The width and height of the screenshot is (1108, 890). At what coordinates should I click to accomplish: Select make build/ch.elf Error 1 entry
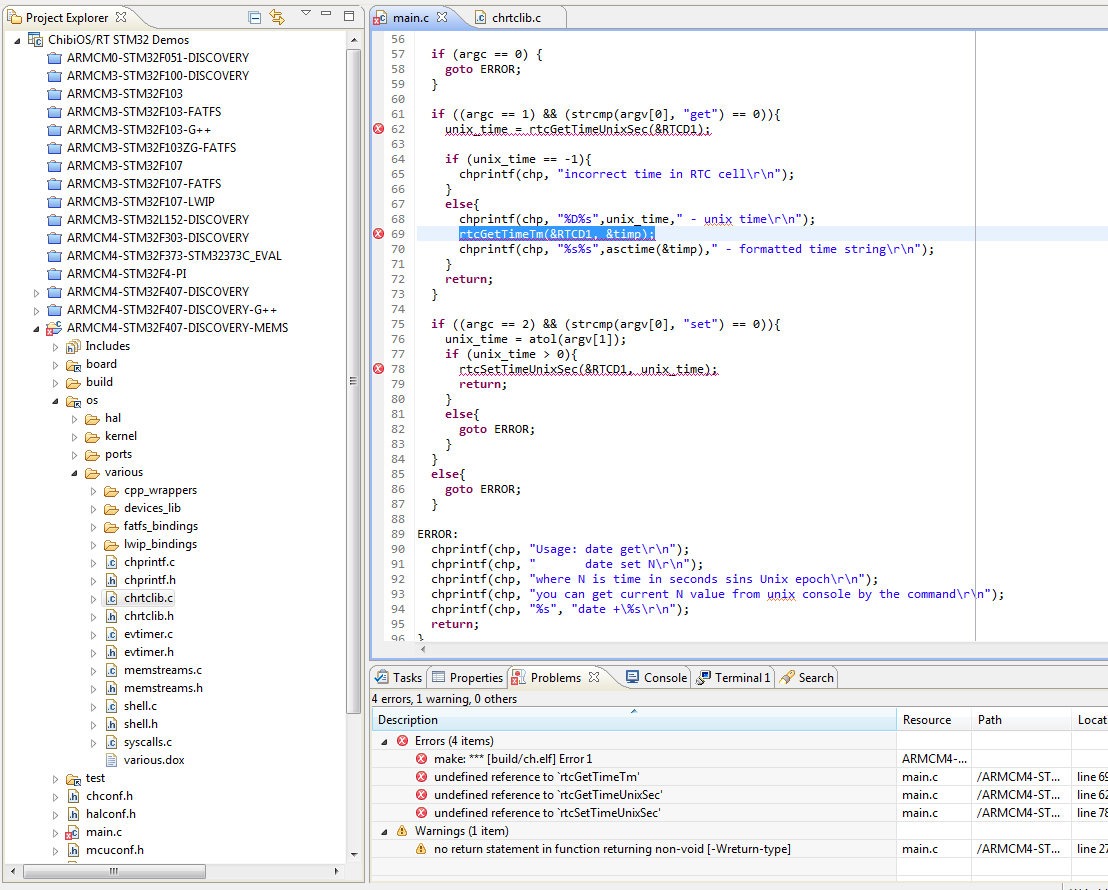tap(513, 759)
